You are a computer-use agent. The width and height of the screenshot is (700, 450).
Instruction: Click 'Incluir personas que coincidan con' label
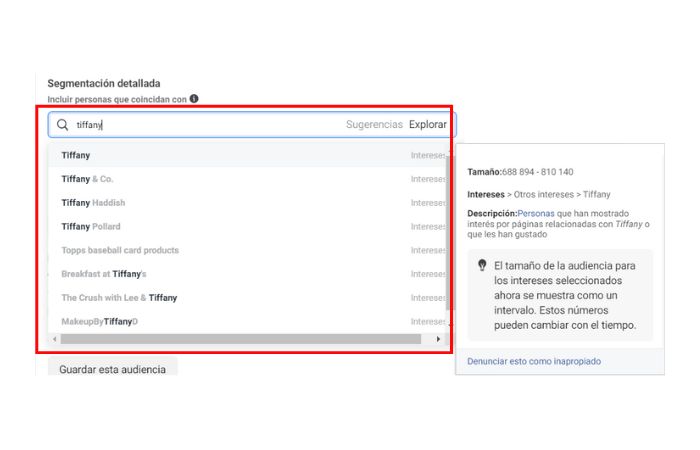pyautogui.click(x=117, y=99)
